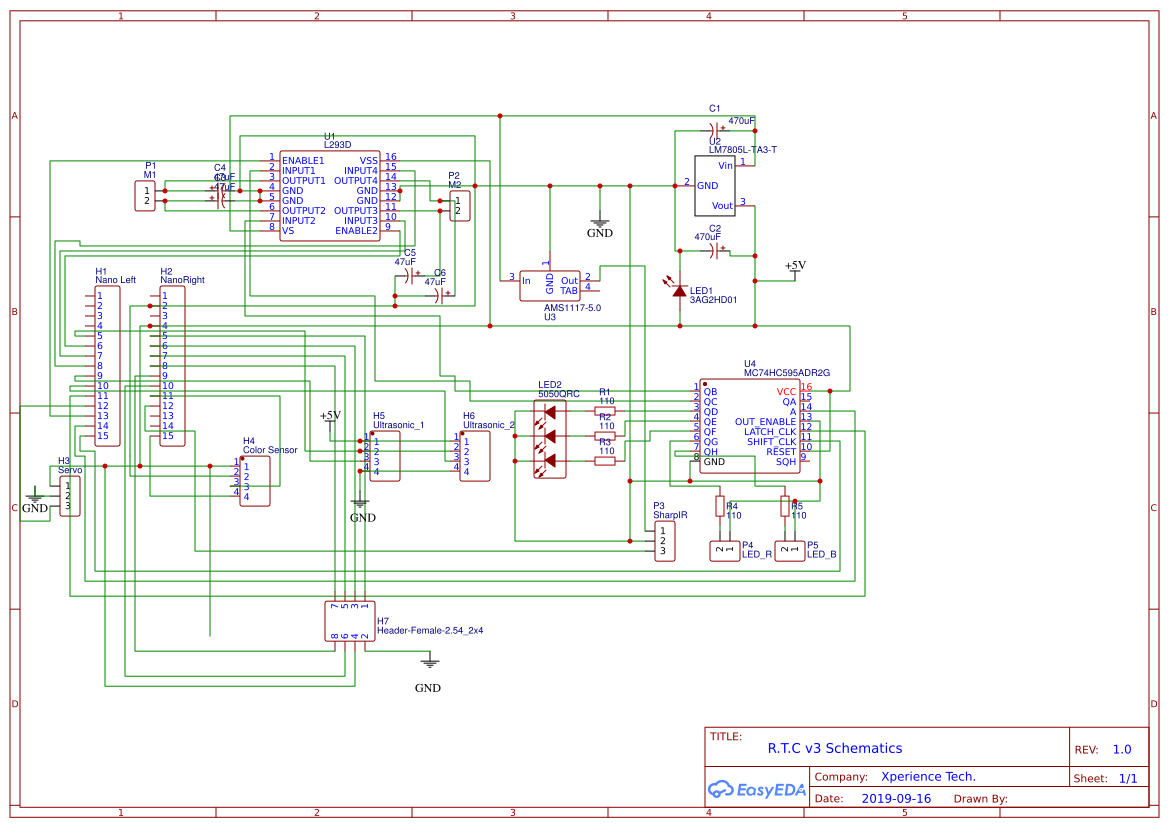Select the P4 LED_R connector symbol
This screenshot has height=828, width=1169.
[725, 551]
